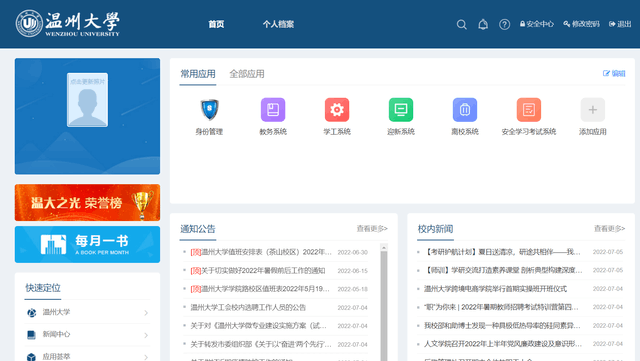Launch 教务系统 purple book icon
The height and width of the screenshot is (361, 640).
pos(273,110)
